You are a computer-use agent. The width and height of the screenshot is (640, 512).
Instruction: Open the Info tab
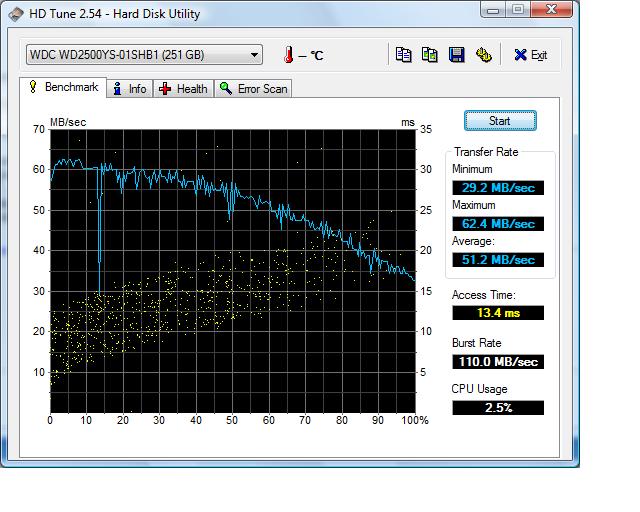point(129,89)
